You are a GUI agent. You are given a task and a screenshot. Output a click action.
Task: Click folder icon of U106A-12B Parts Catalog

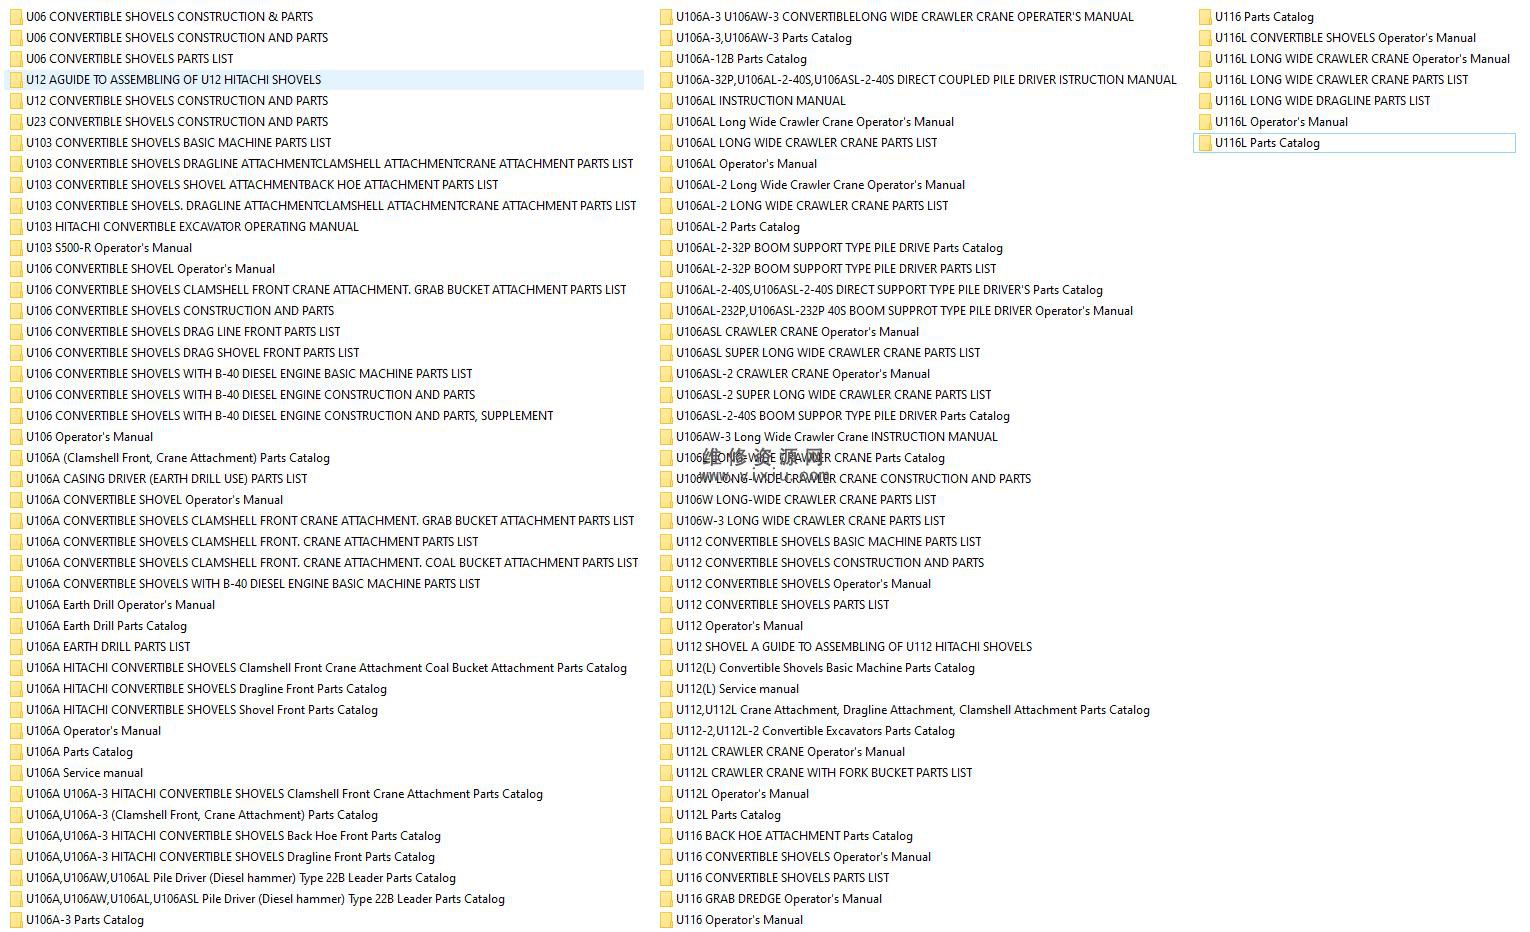click(x=666, y=59)
